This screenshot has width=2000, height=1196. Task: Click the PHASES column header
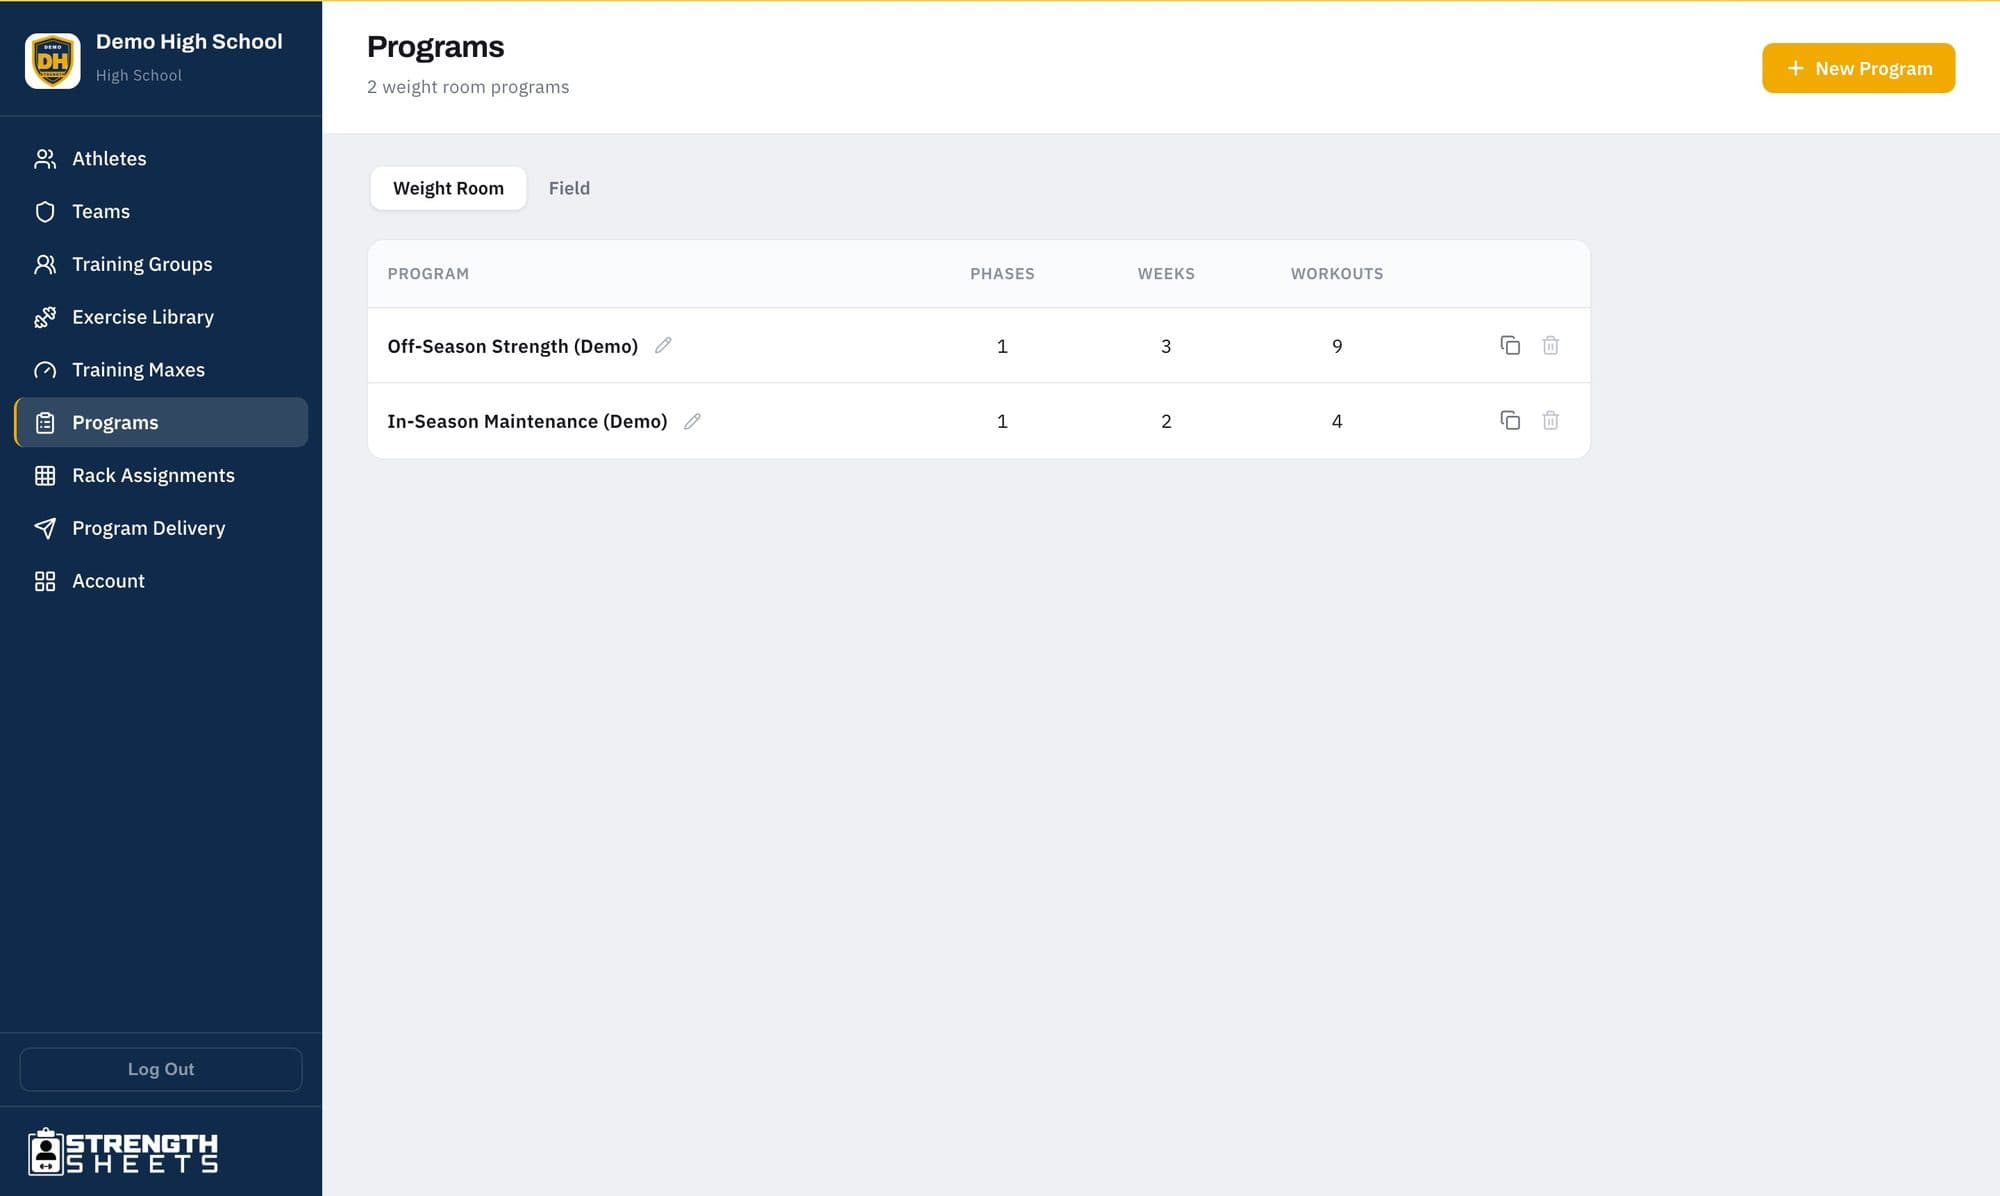(x=1002, y=274)
